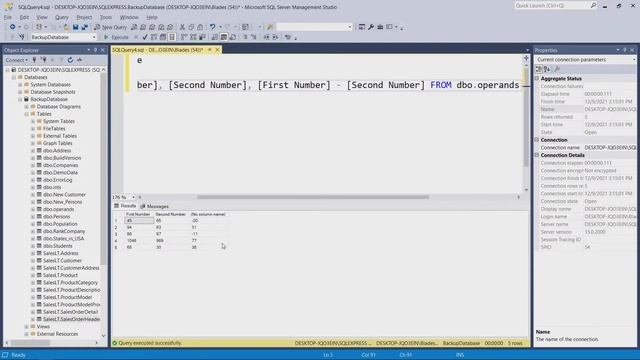Click the Connection name property row
Image resolution: width=640 pixels, height=360 pixels.
pyautogui.click(x=586, y=147)
